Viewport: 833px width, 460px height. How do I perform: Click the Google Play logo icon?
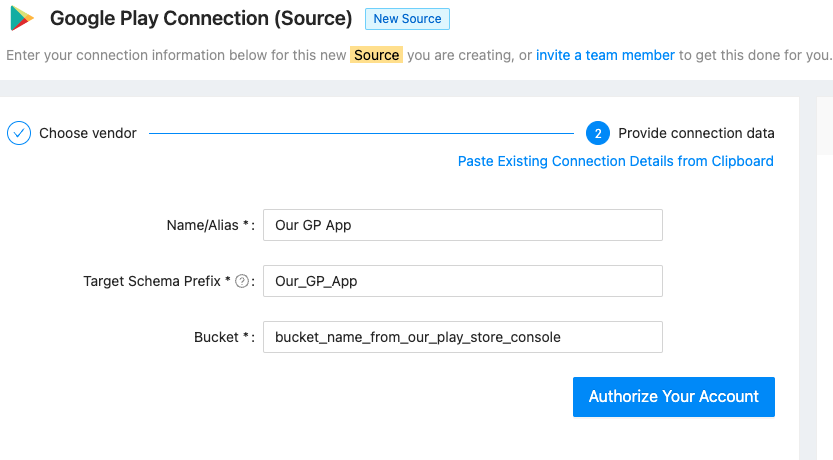(22, 19)
